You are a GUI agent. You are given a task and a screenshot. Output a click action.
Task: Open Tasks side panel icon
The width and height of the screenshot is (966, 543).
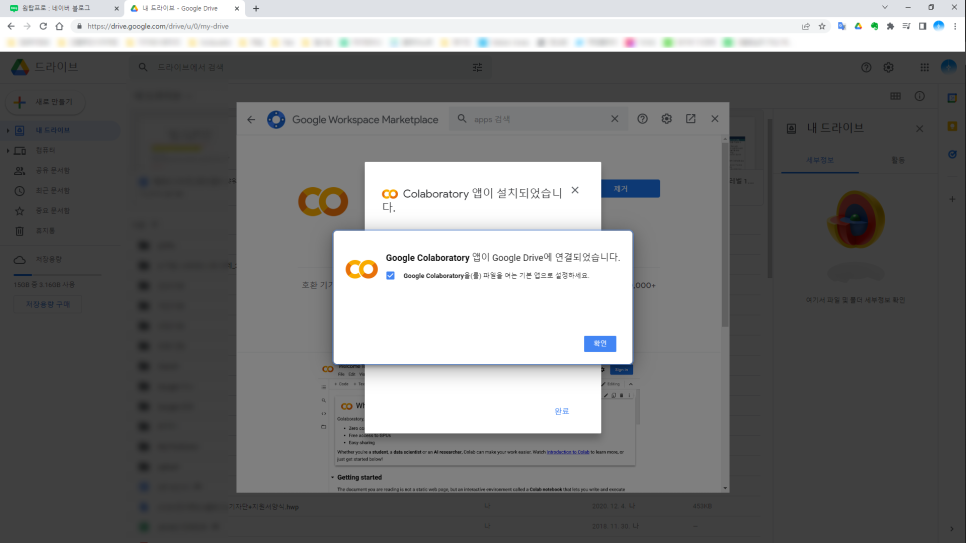952,154
